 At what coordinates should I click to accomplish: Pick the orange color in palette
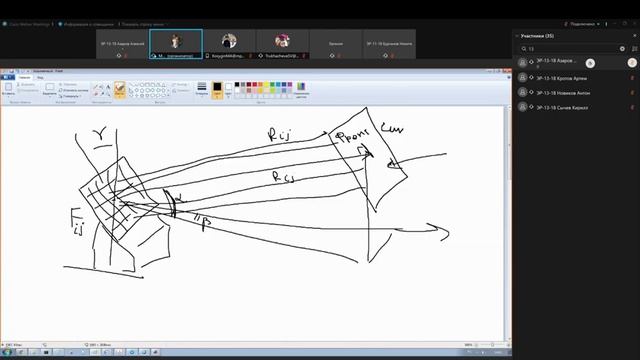[x=260, y=84]
